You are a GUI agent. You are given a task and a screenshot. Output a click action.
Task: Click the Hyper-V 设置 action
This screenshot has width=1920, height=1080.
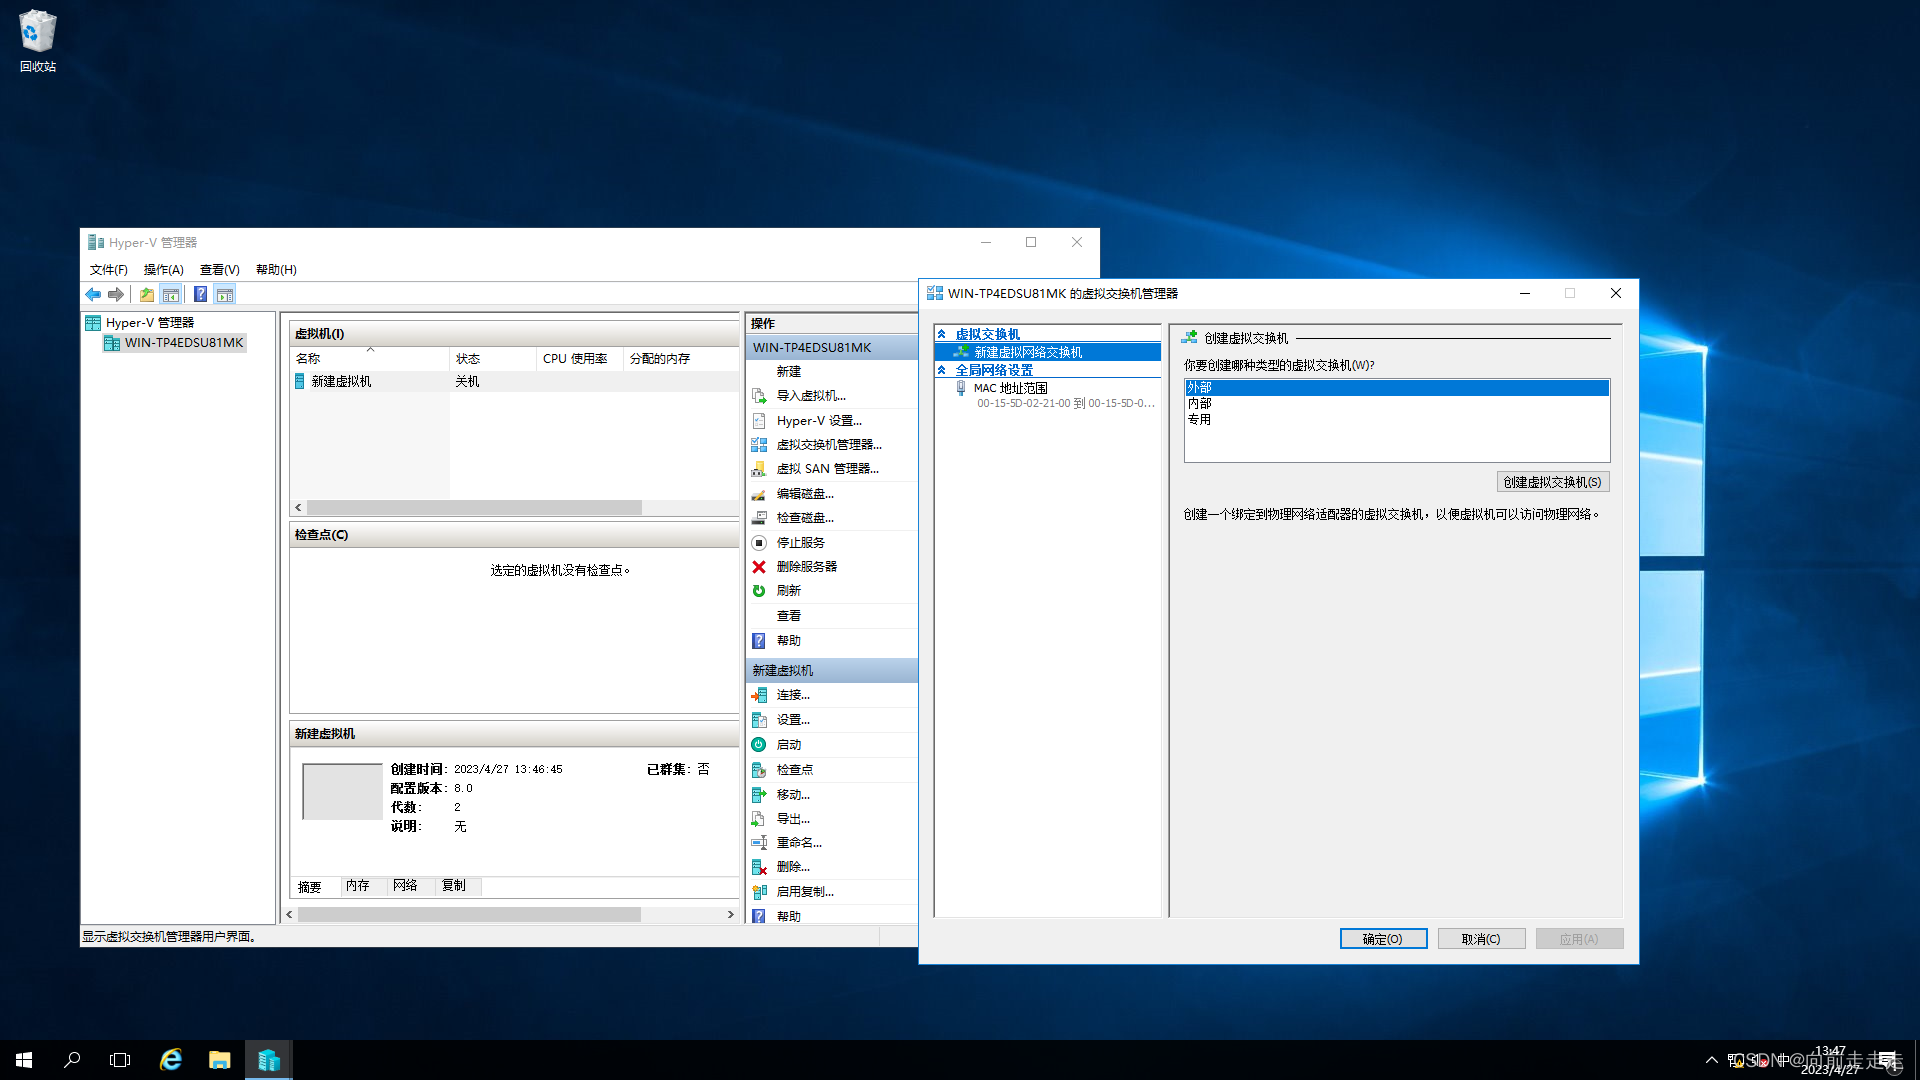818,421
